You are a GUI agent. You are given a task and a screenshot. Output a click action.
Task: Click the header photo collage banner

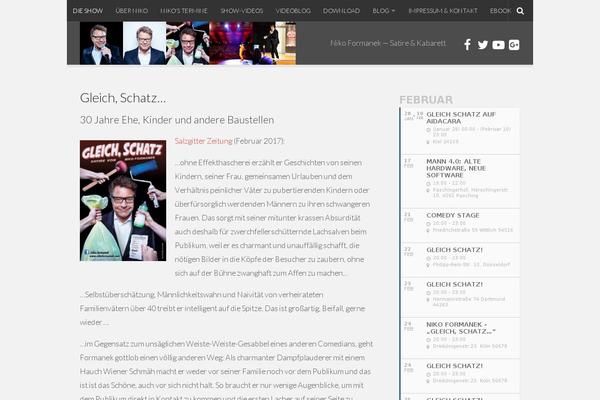188,43
